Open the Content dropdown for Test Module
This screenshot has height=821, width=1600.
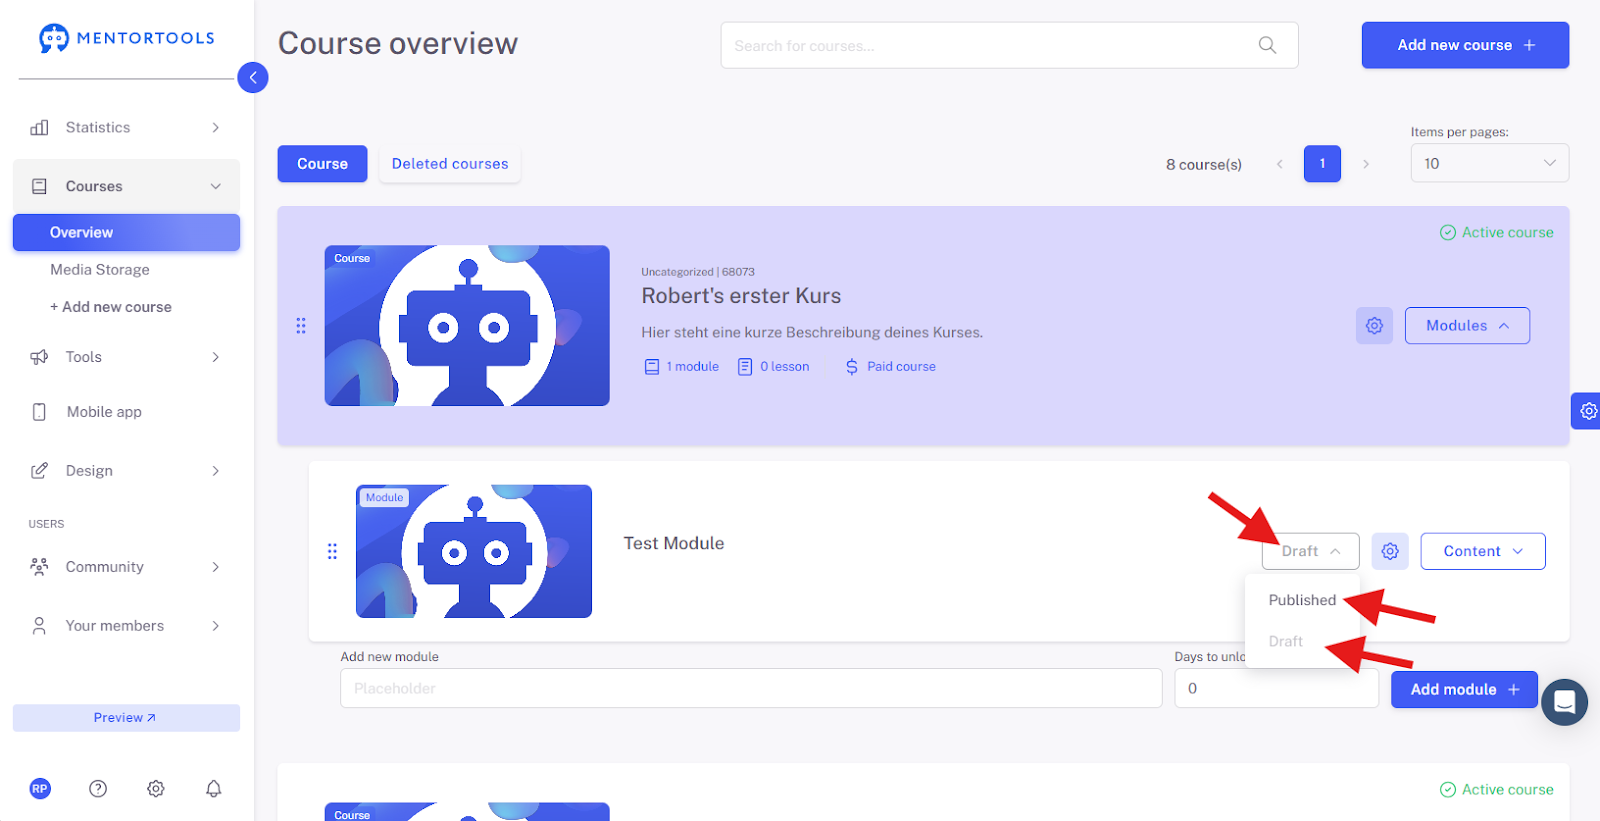[1483, 551]
